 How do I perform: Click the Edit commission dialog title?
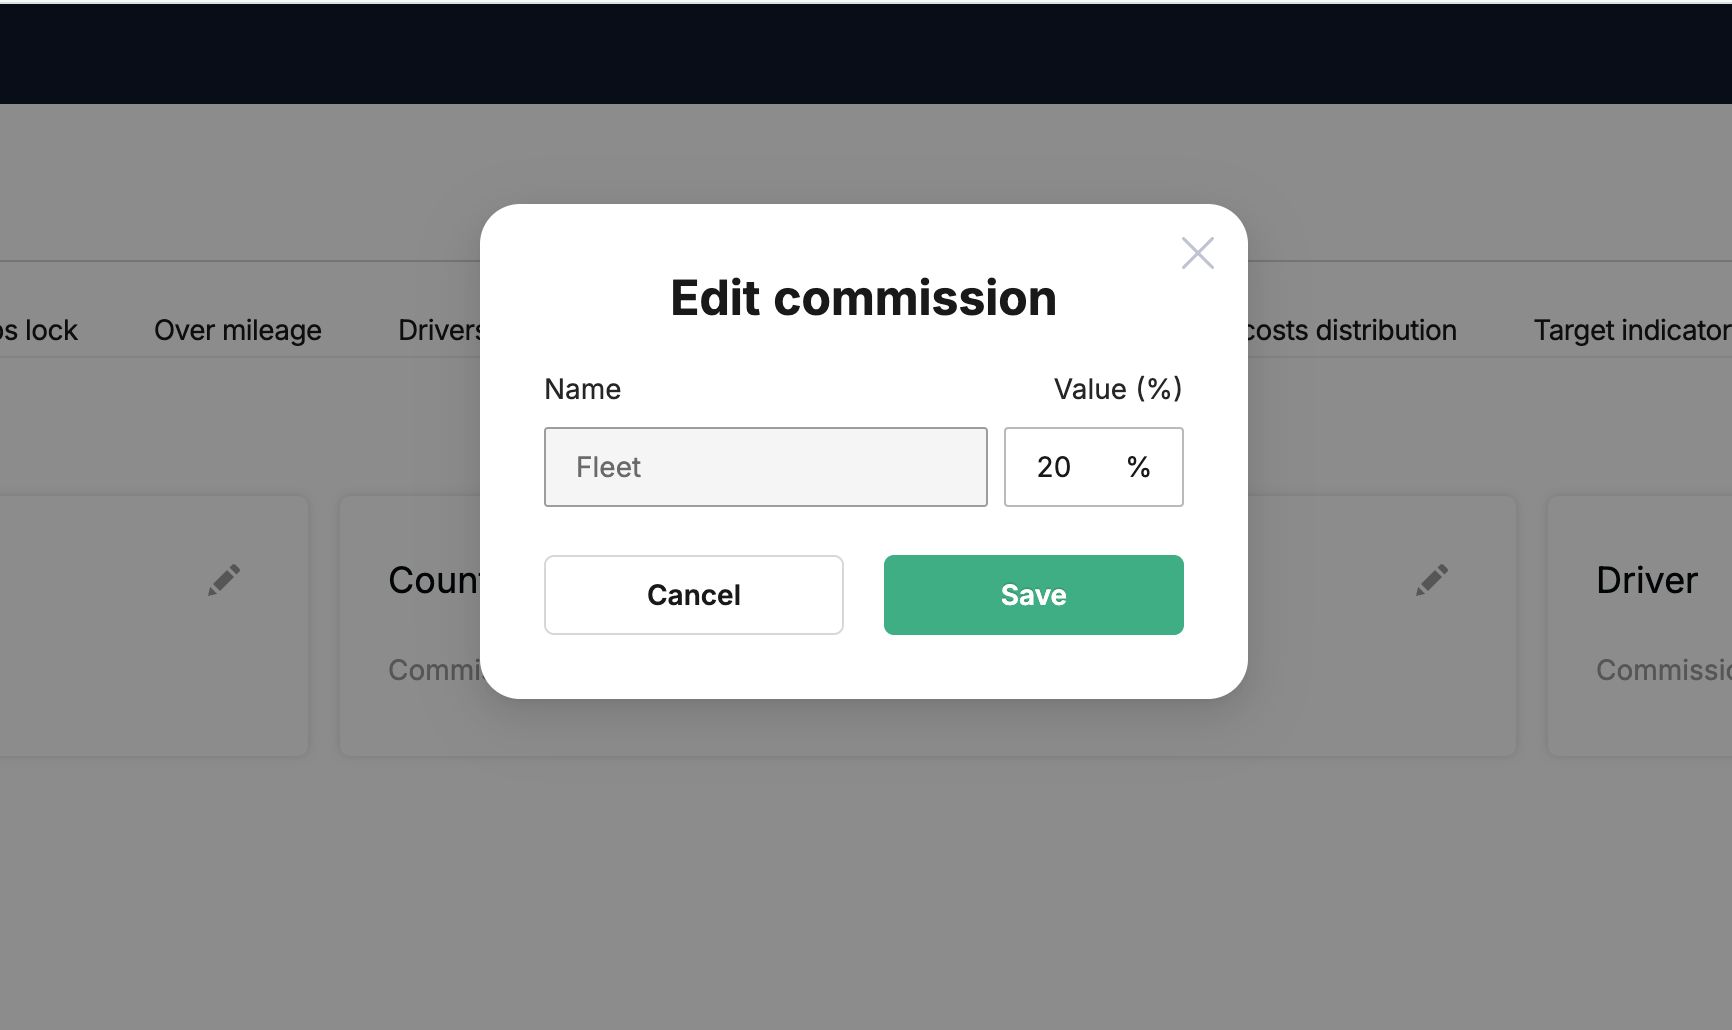pos(864,298)
